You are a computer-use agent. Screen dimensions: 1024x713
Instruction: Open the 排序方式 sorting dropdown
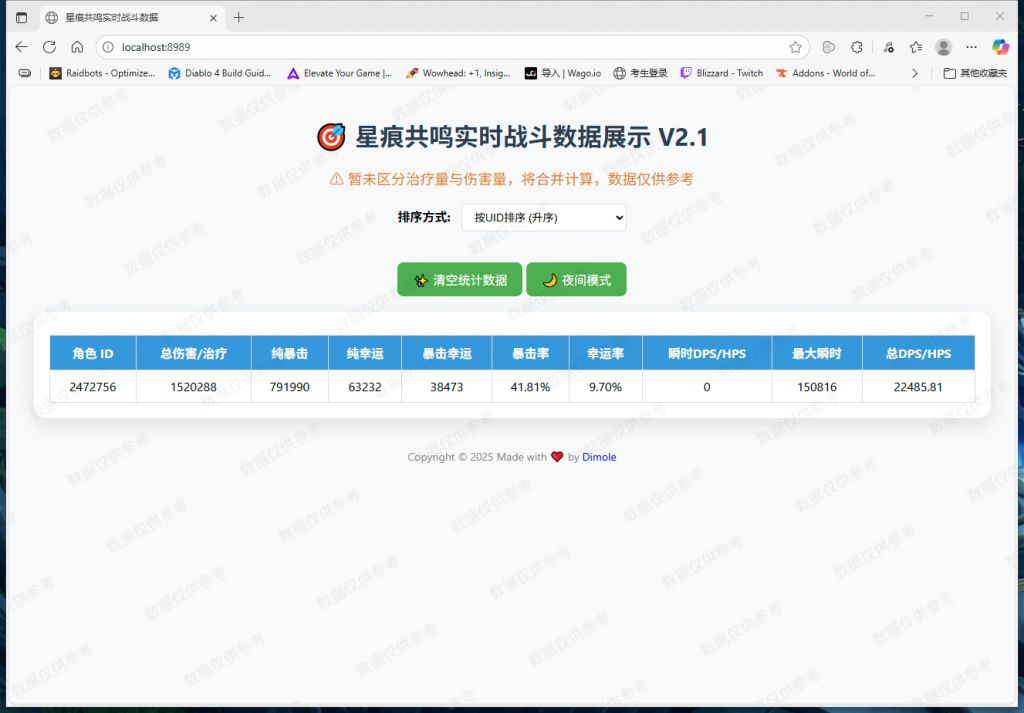tap(543, 217)
